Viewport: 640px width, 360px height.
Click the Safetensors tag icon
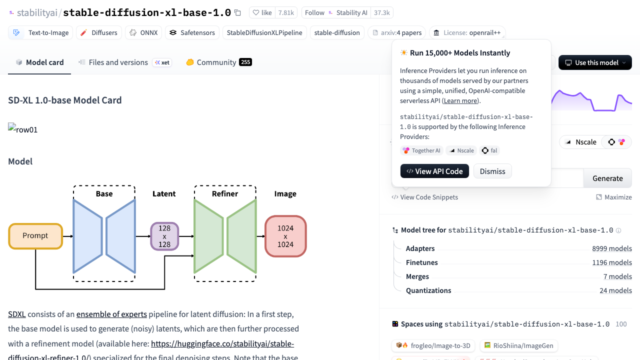(173, 33)
